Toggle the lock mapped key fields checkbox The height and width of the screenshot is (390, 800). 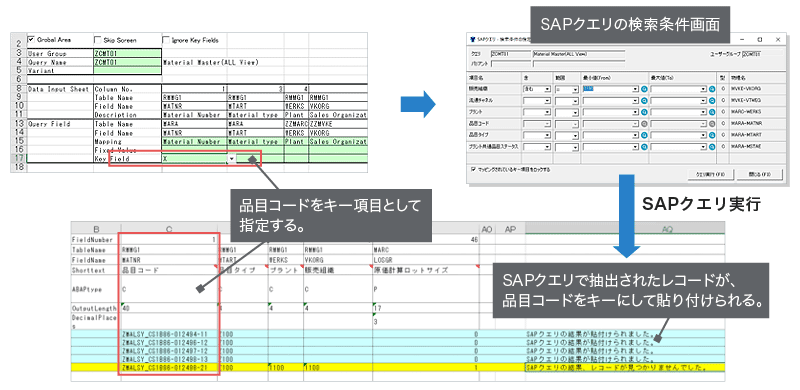pyautogui.click(x=473, y=169)
